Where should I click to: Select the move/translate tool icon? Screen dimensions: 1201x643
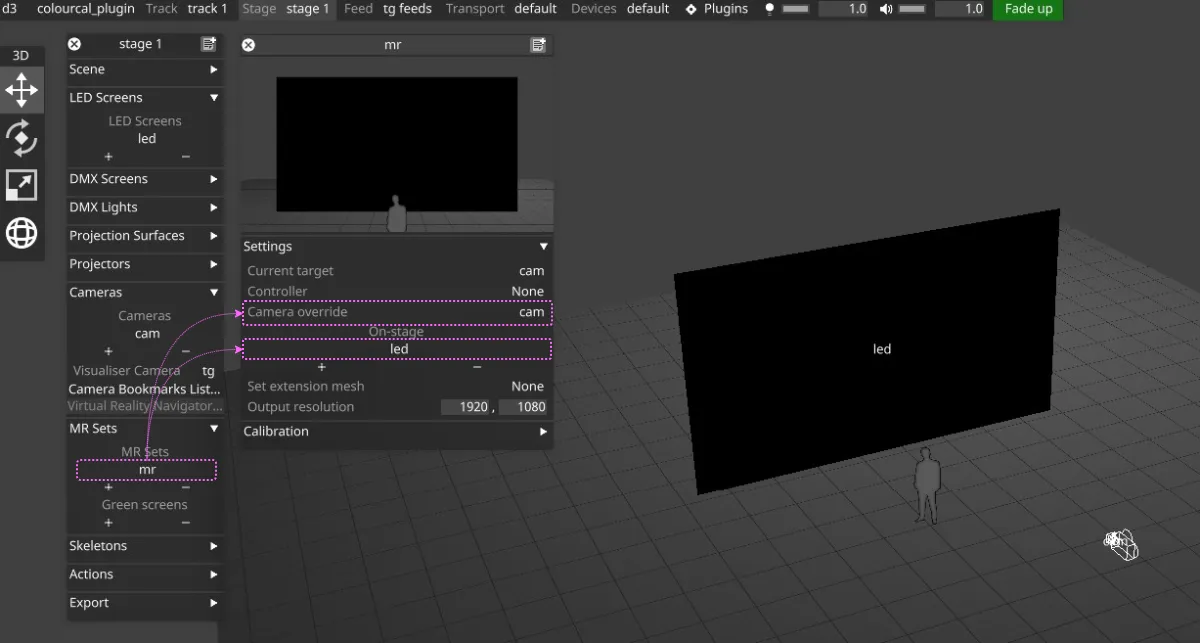tap(21, 90)
